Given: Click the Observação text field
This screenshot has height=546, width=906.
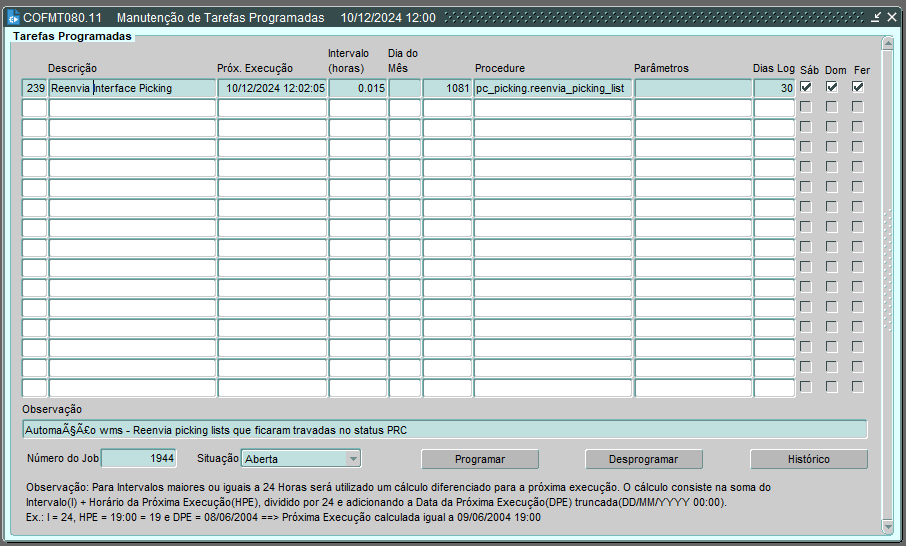Looking at the screenshot, I should coord(444,429).
